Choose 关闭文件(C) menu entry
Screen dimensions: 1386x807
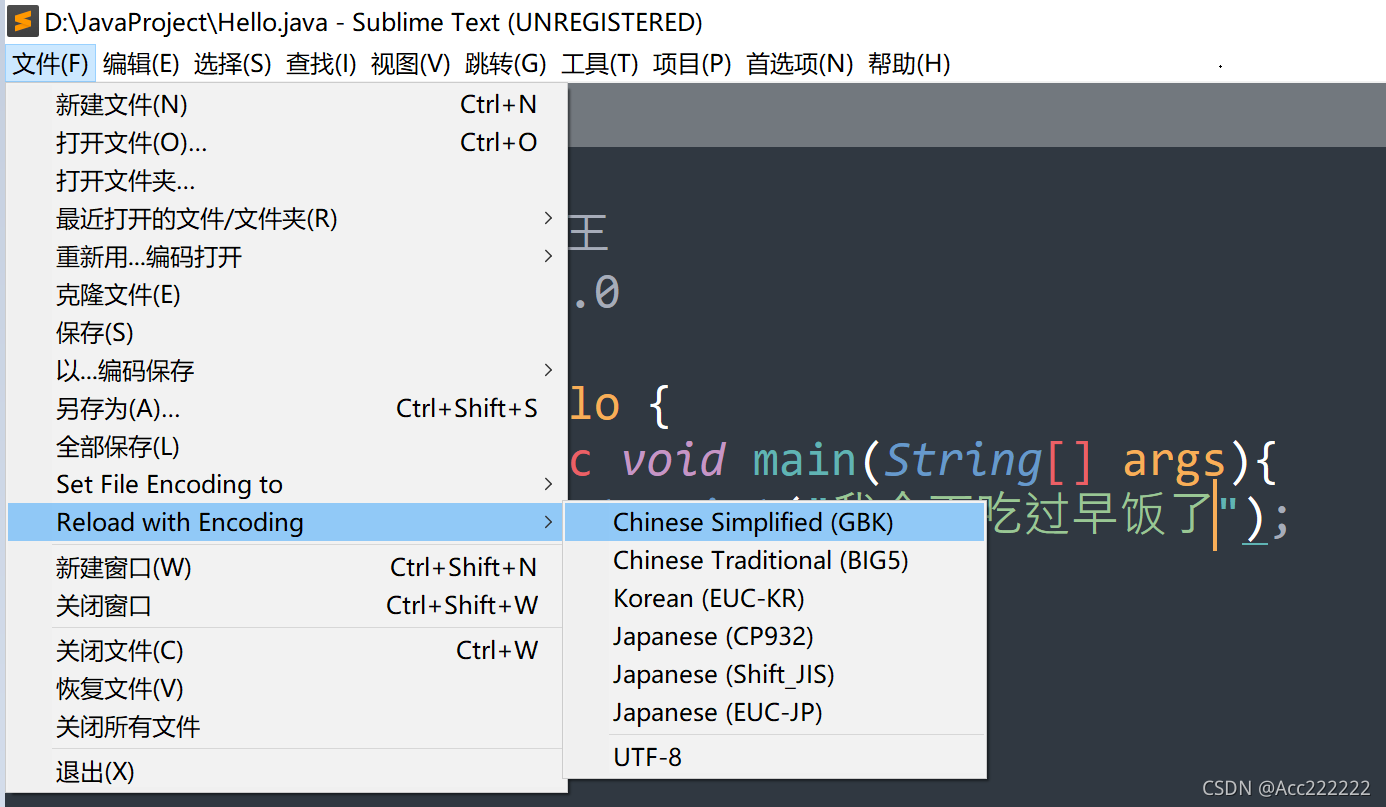(x=286, y=651)
